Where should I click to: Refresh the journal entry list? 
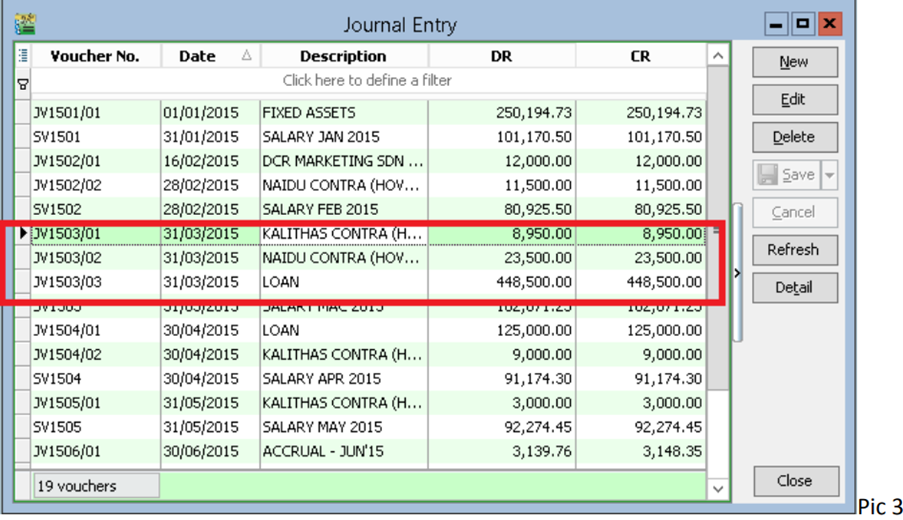click(x=794, y=250)
